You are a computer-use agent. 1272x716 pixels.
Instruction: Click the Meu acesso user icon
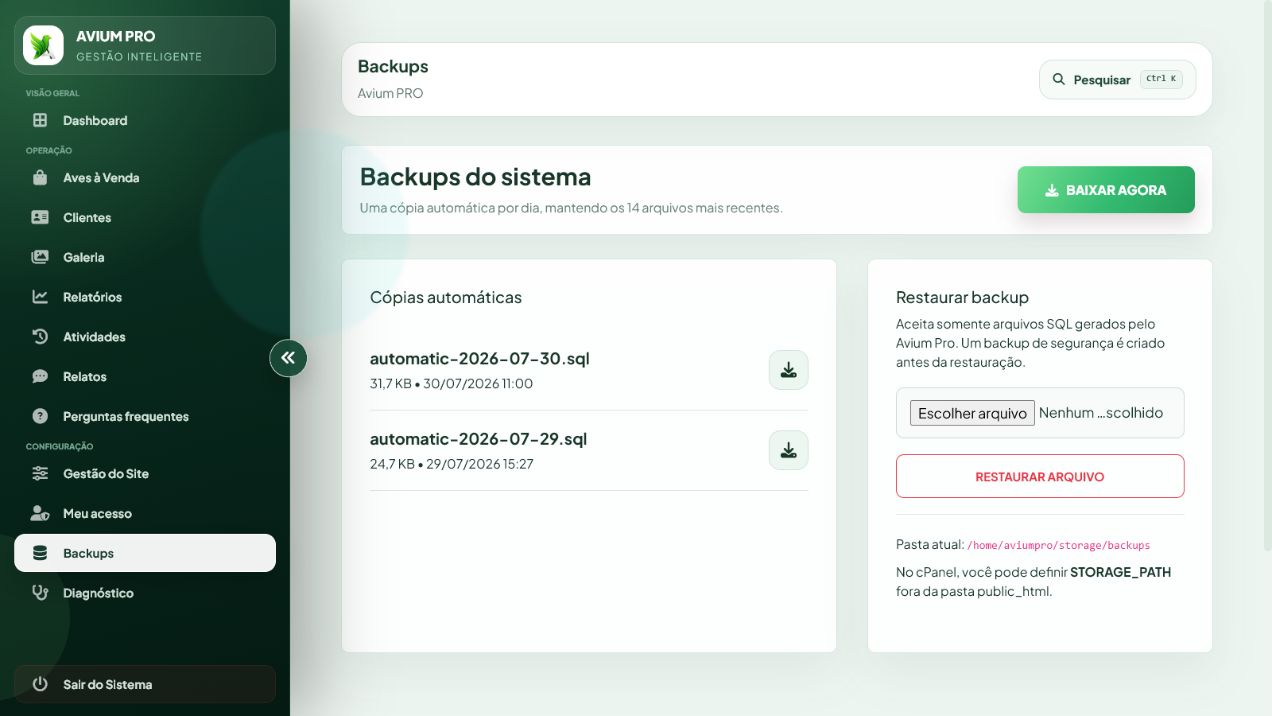coord(40,513)
